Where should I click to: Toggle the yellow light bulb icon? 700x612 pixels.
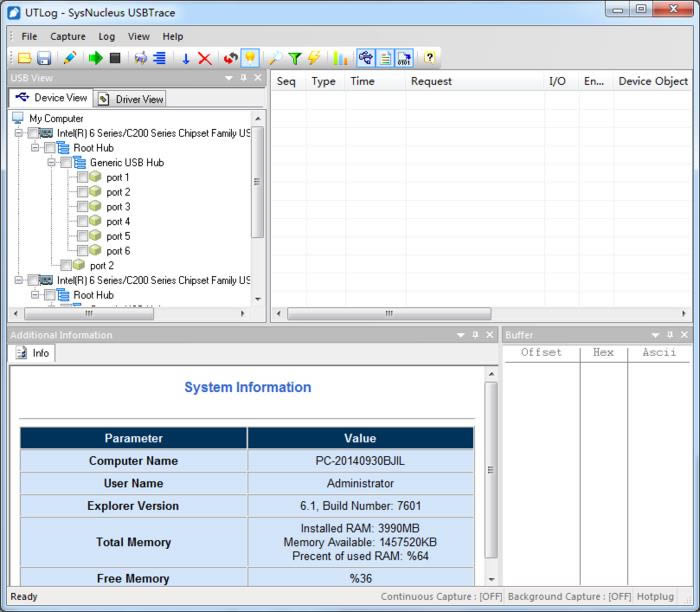pyautogui.click(x=250, y=58)
